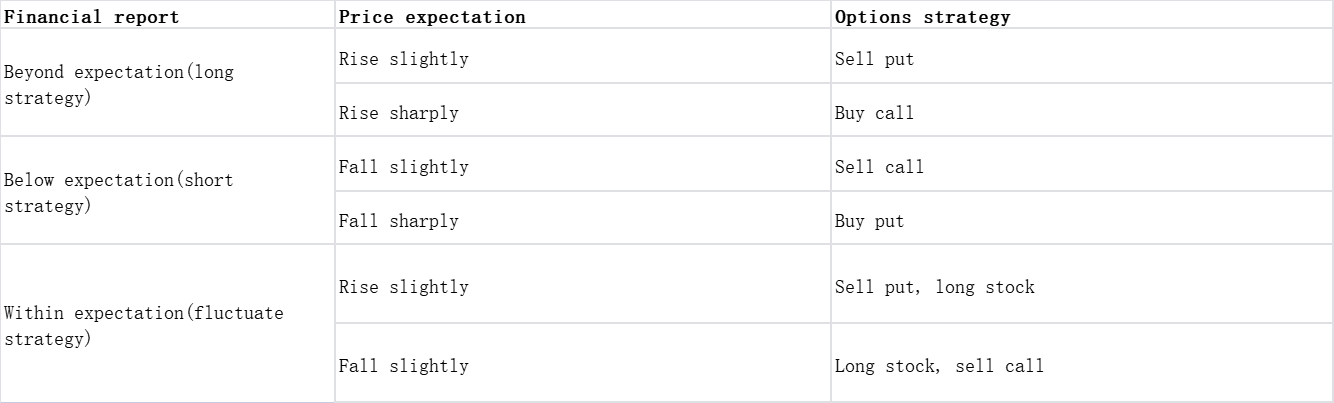Click the standalone Sell call strategy cell
The image size is (1334, 403).
pos(879,167)
